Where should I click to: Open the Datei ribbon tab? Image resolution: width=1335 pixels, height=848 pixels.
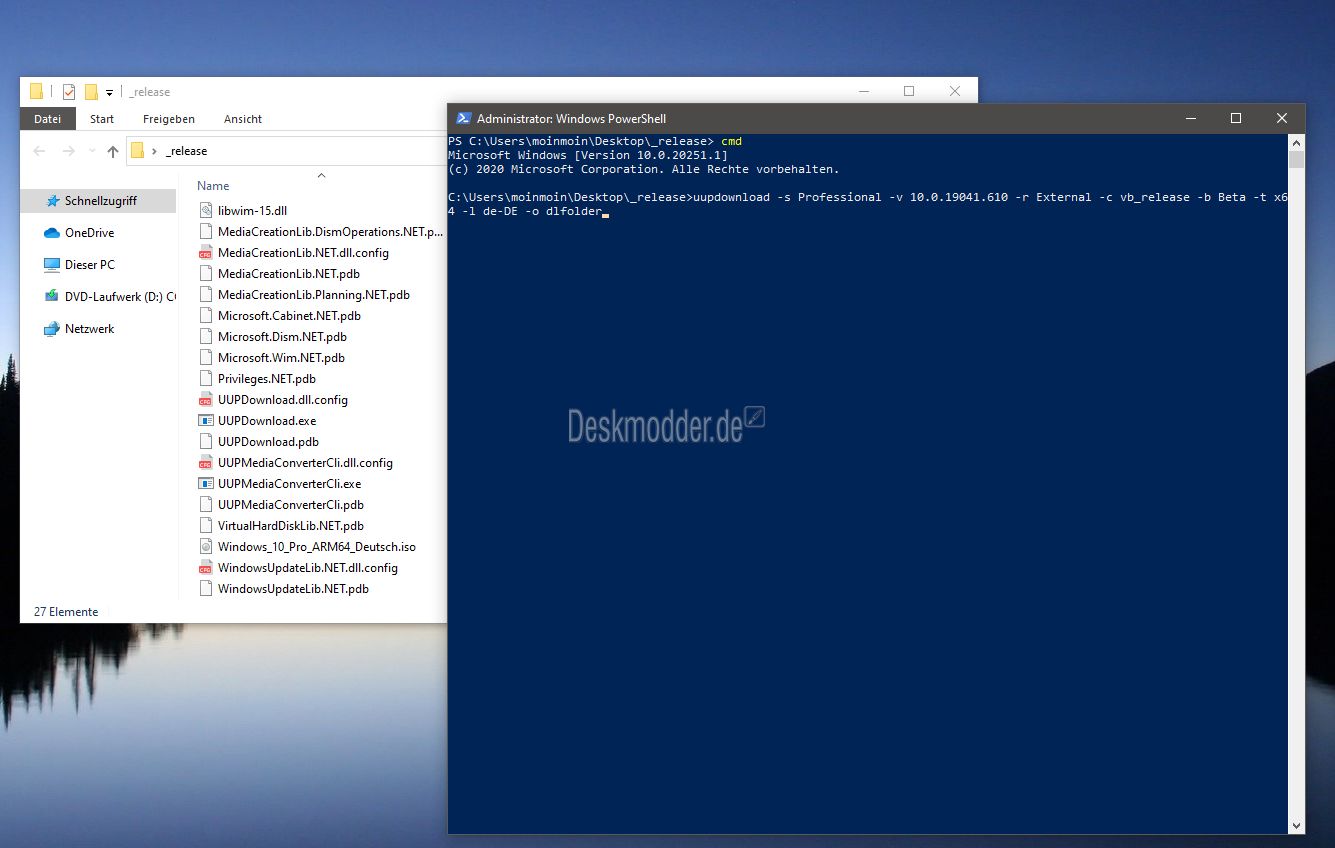click(47, 119)
